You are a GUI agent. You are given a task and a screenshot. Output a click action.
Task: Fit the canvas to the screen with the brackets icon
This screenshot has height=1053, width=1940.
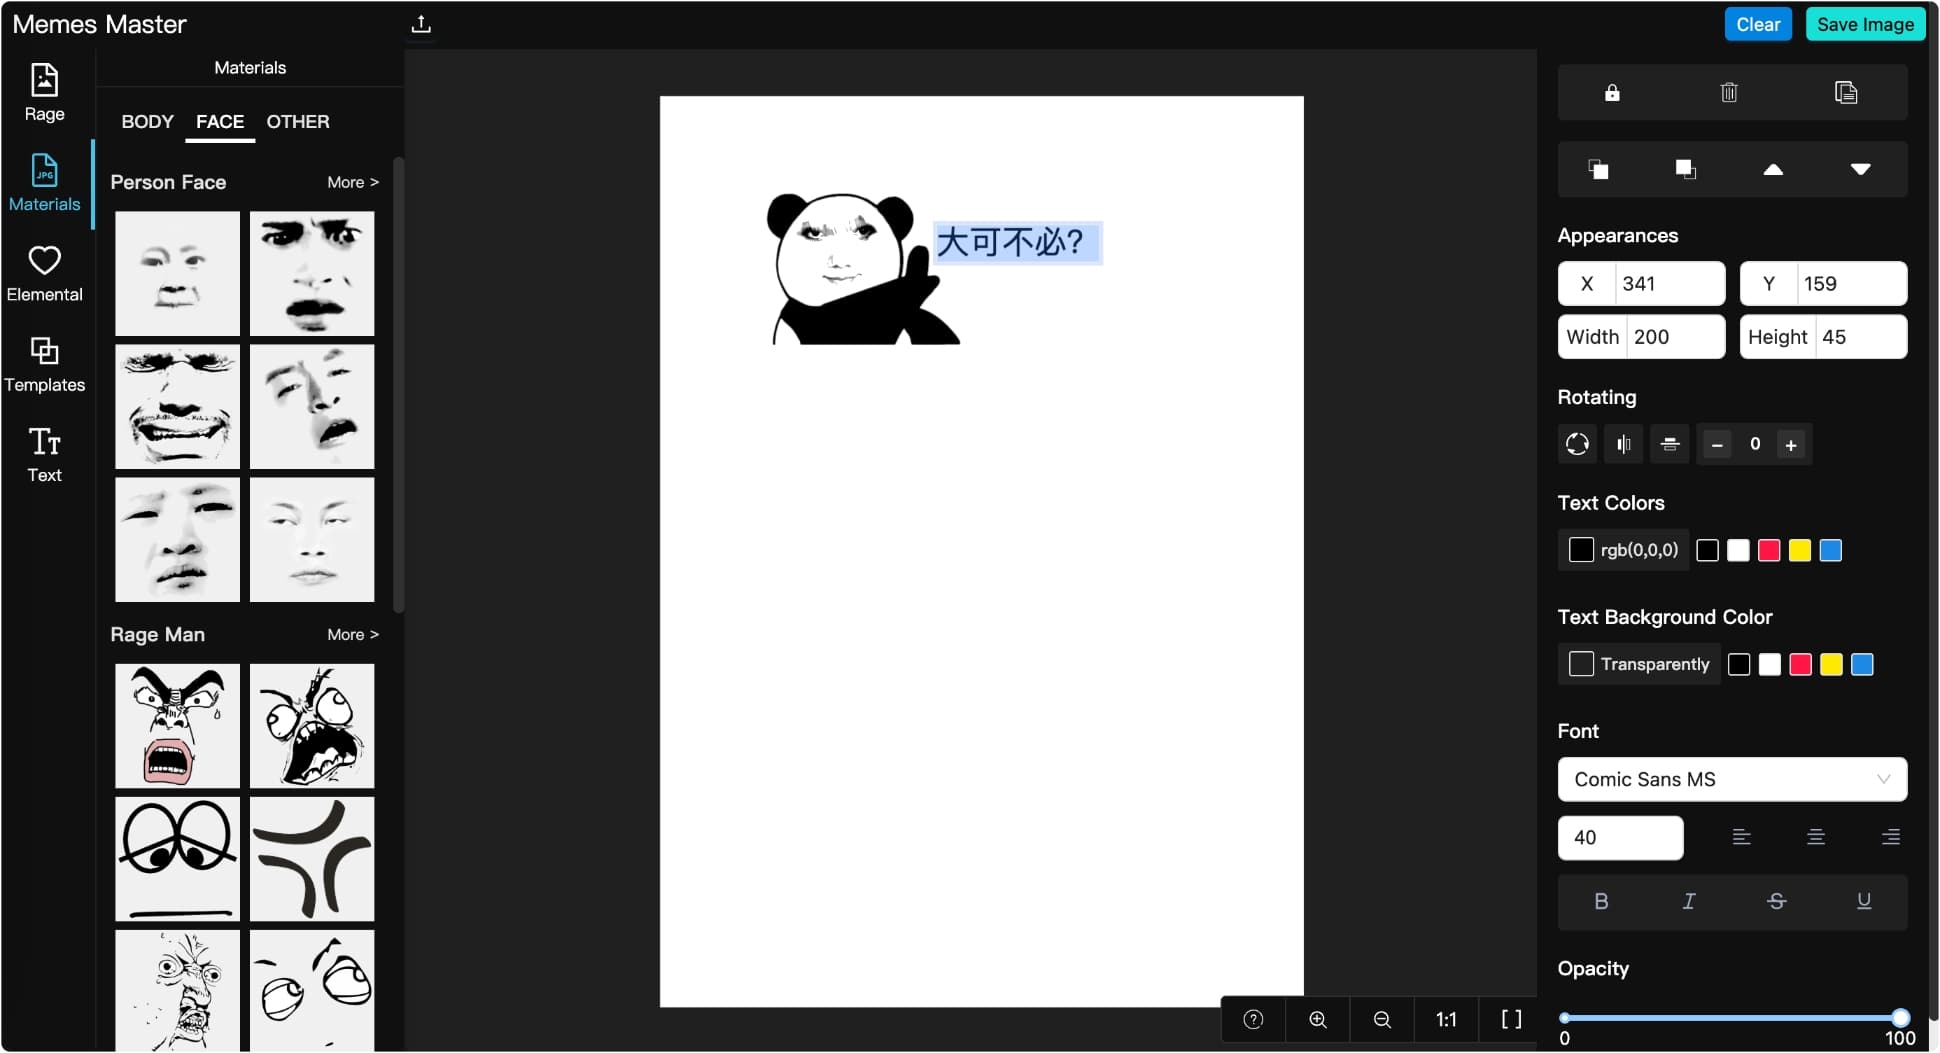click(x=1511, y=1019)
